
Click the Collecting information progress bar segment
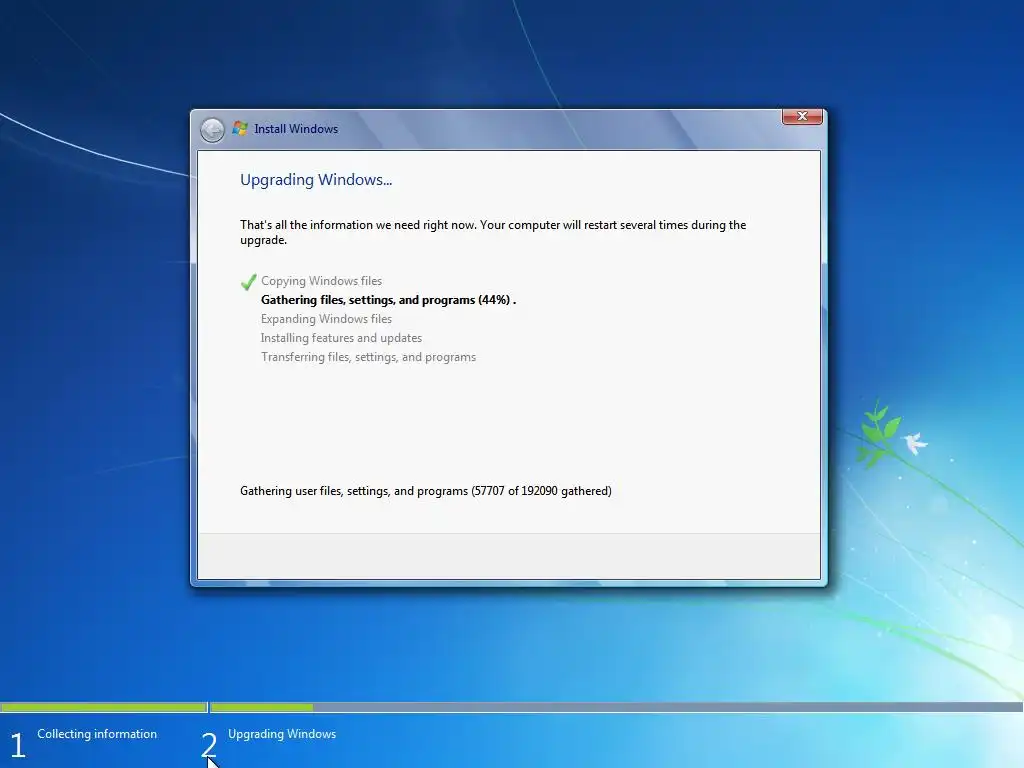coord(104,707)
